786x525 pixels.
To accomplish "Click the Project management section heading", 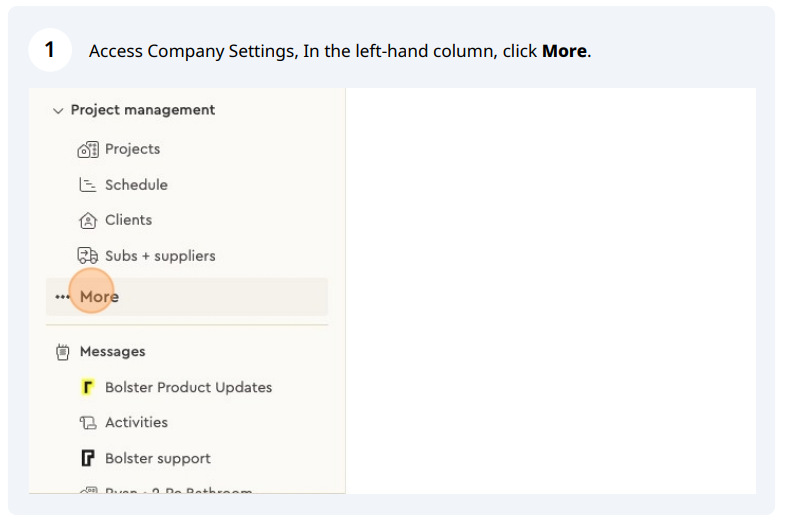I will pyautogui.click(x=143, y=110).
